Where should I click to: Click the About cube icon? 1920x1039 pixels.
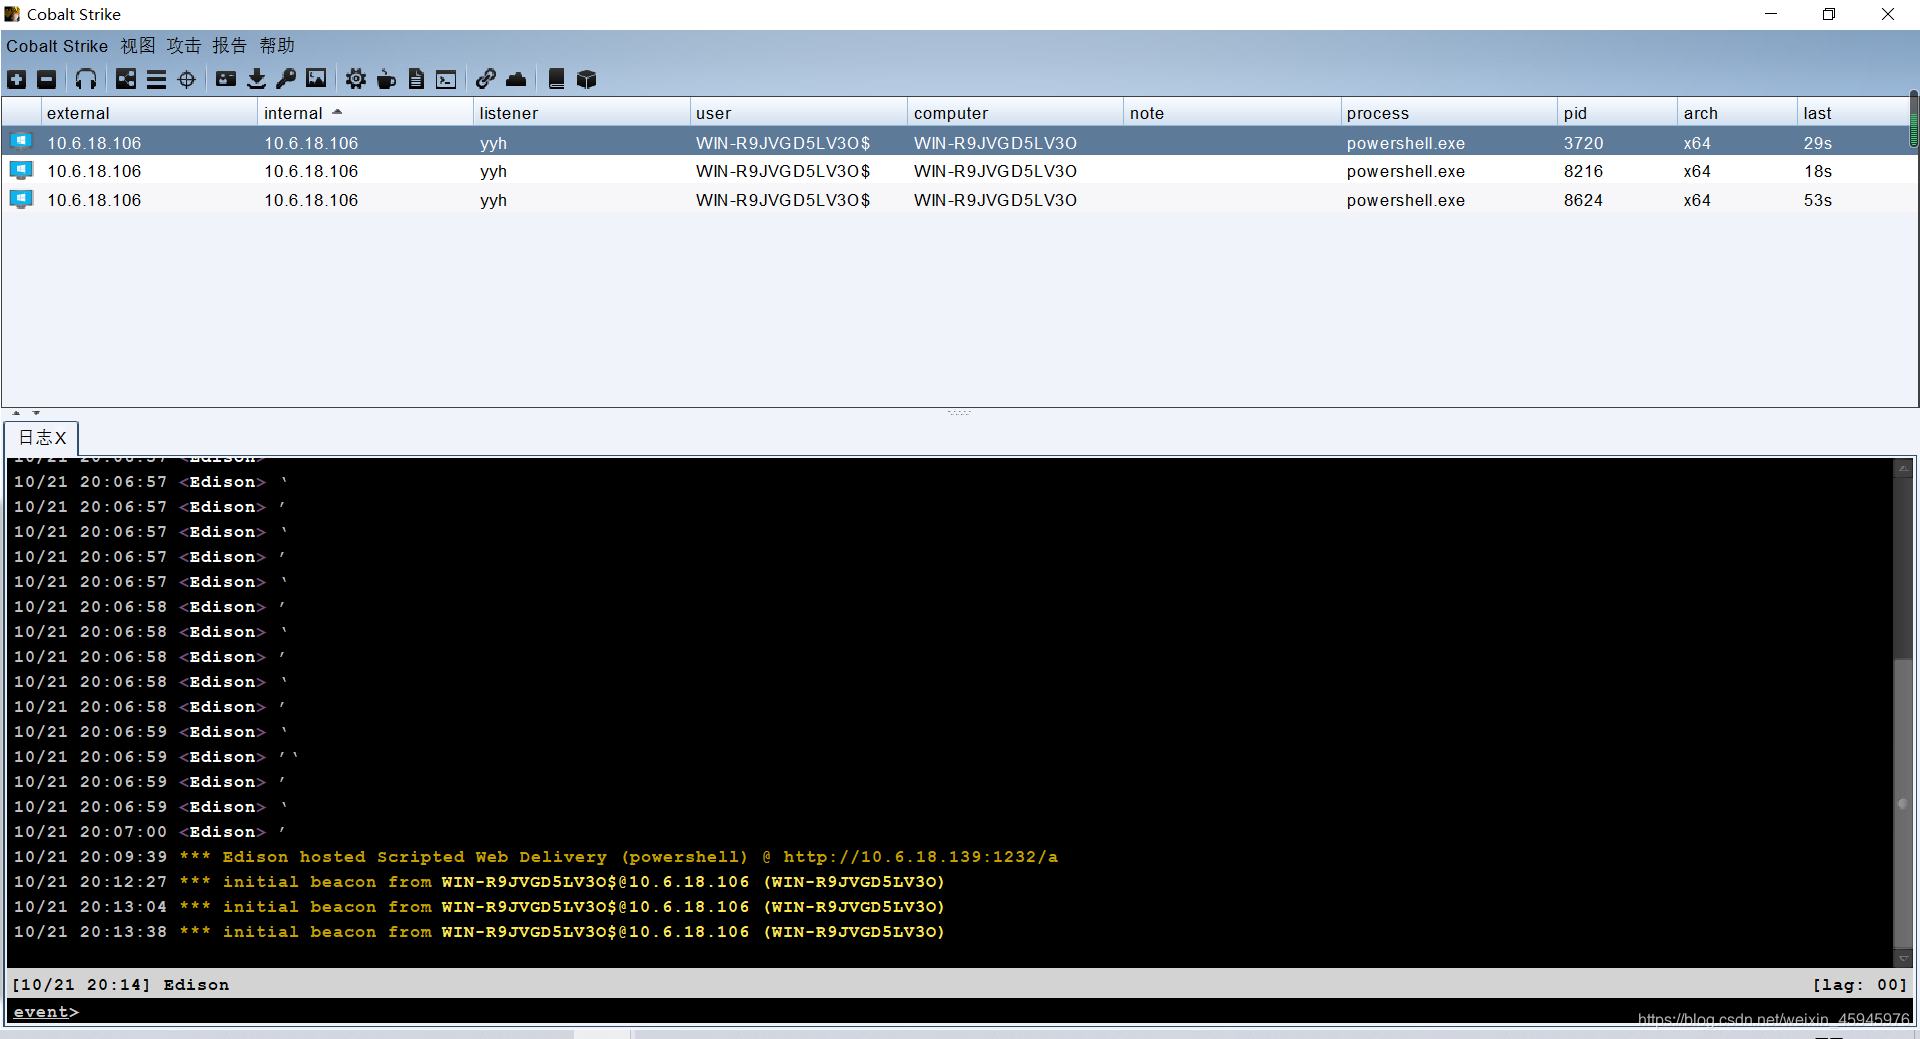586,79
